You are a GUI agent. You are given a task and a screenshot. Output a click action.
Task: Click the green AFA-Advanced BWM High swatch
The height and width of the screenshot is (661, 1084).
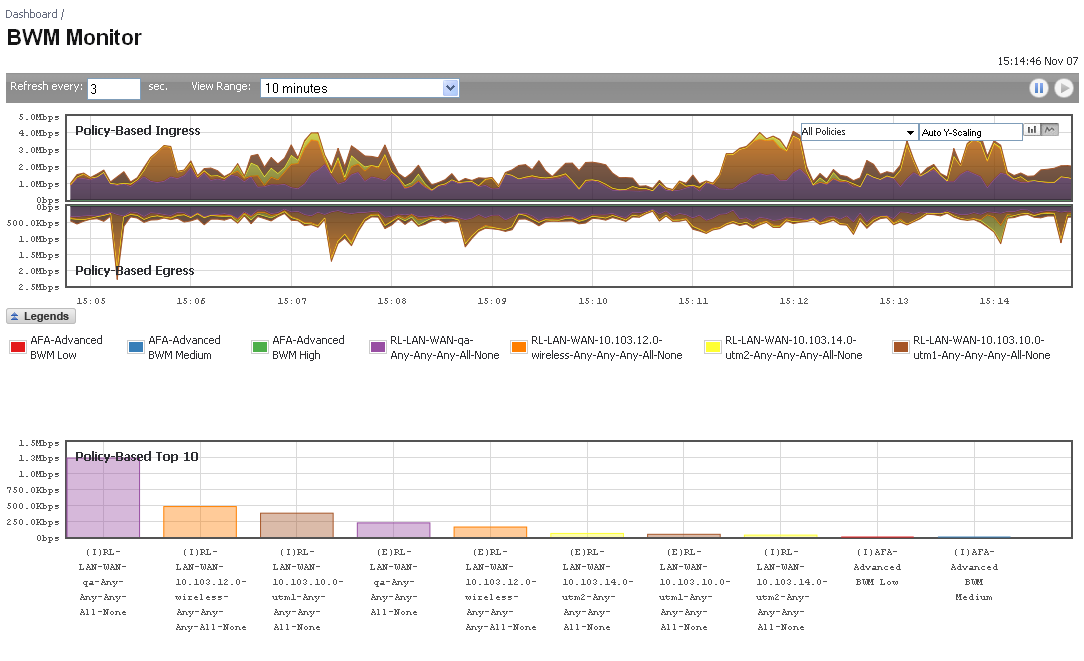coord(260,347)
